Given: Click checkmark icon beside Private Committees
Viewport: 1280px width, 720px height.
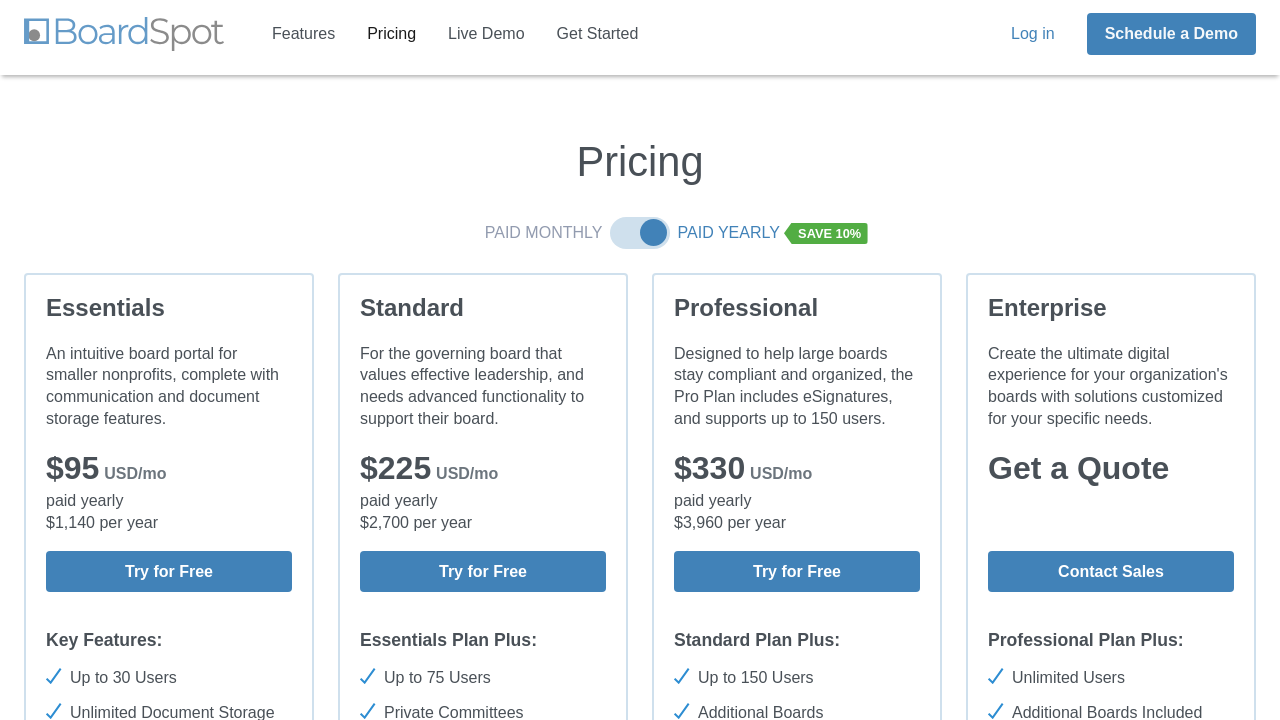Looking at the screenshot, I should pos(368,711).
